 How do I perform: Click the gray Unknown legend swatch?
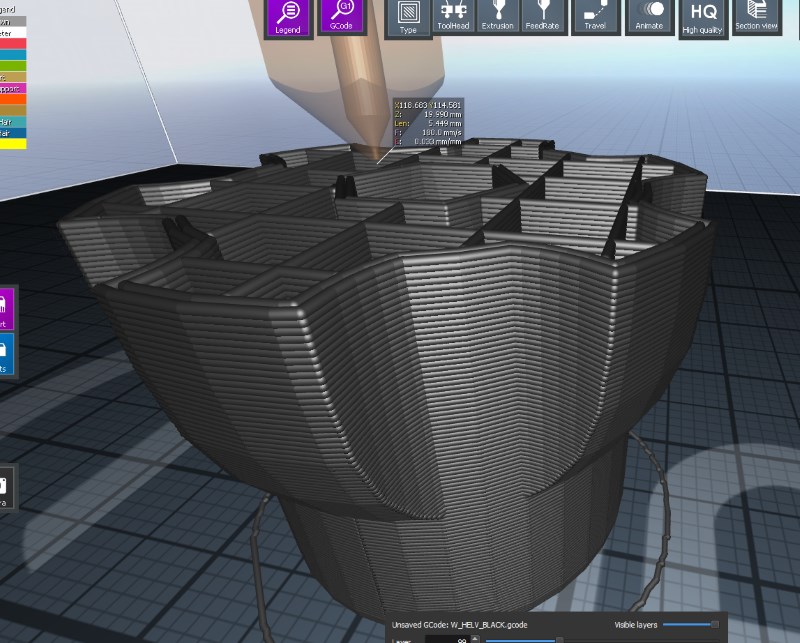coord(12,21)
